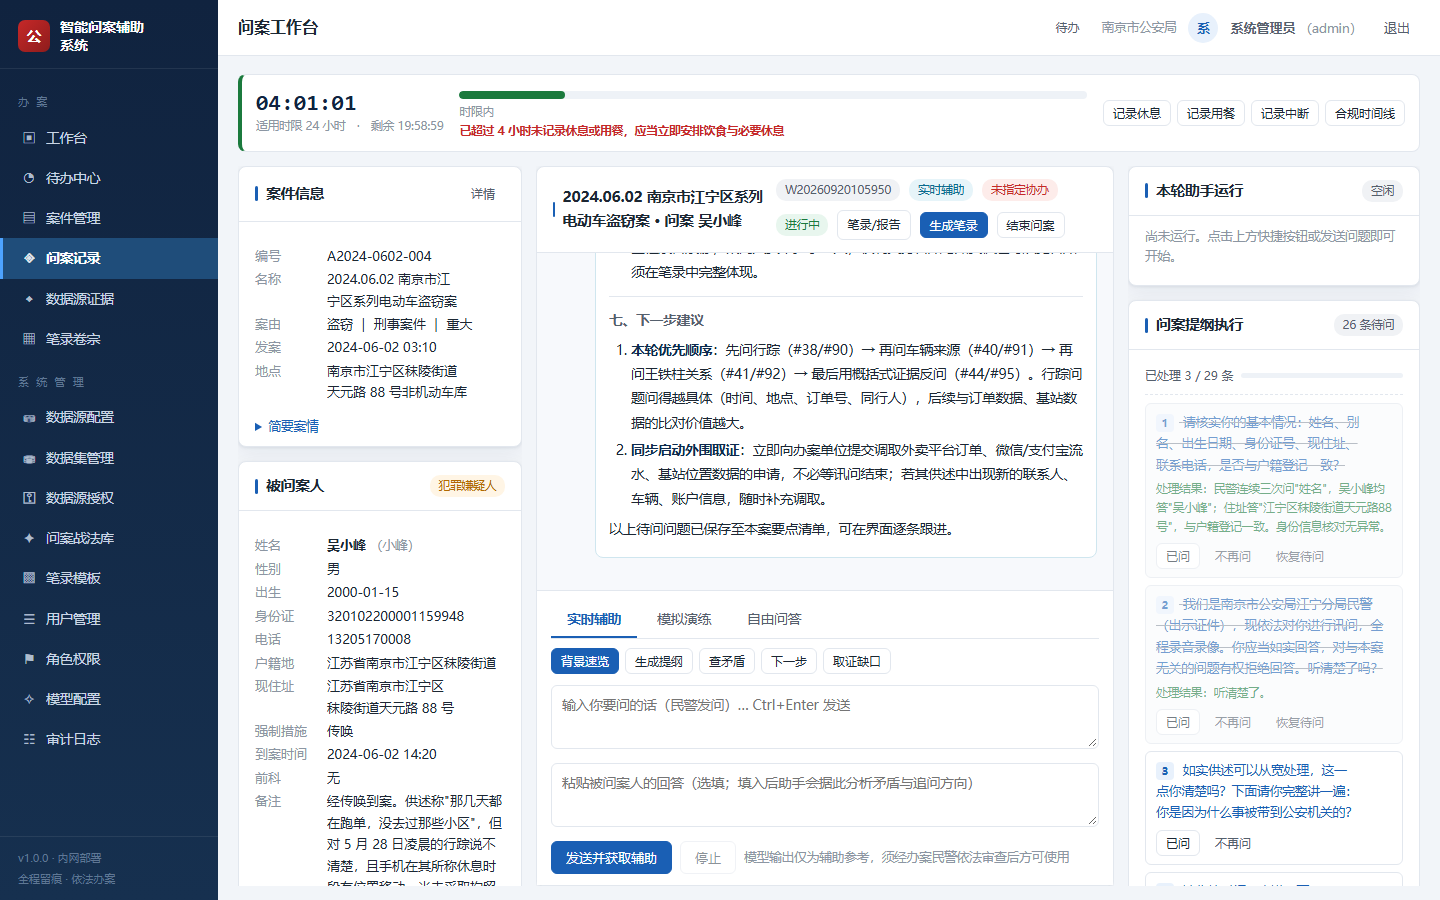Click the 问案记录 diamond icon
Screen dimensions: 1440x900
[x=29, y=258]
